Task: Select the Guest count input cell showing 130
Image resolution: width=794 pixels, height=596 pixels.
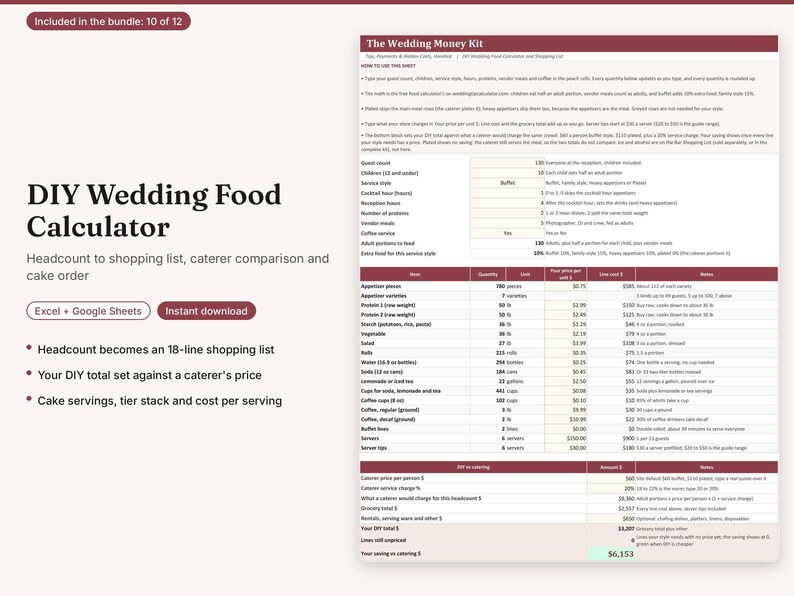Action: [x=507, y=163]
